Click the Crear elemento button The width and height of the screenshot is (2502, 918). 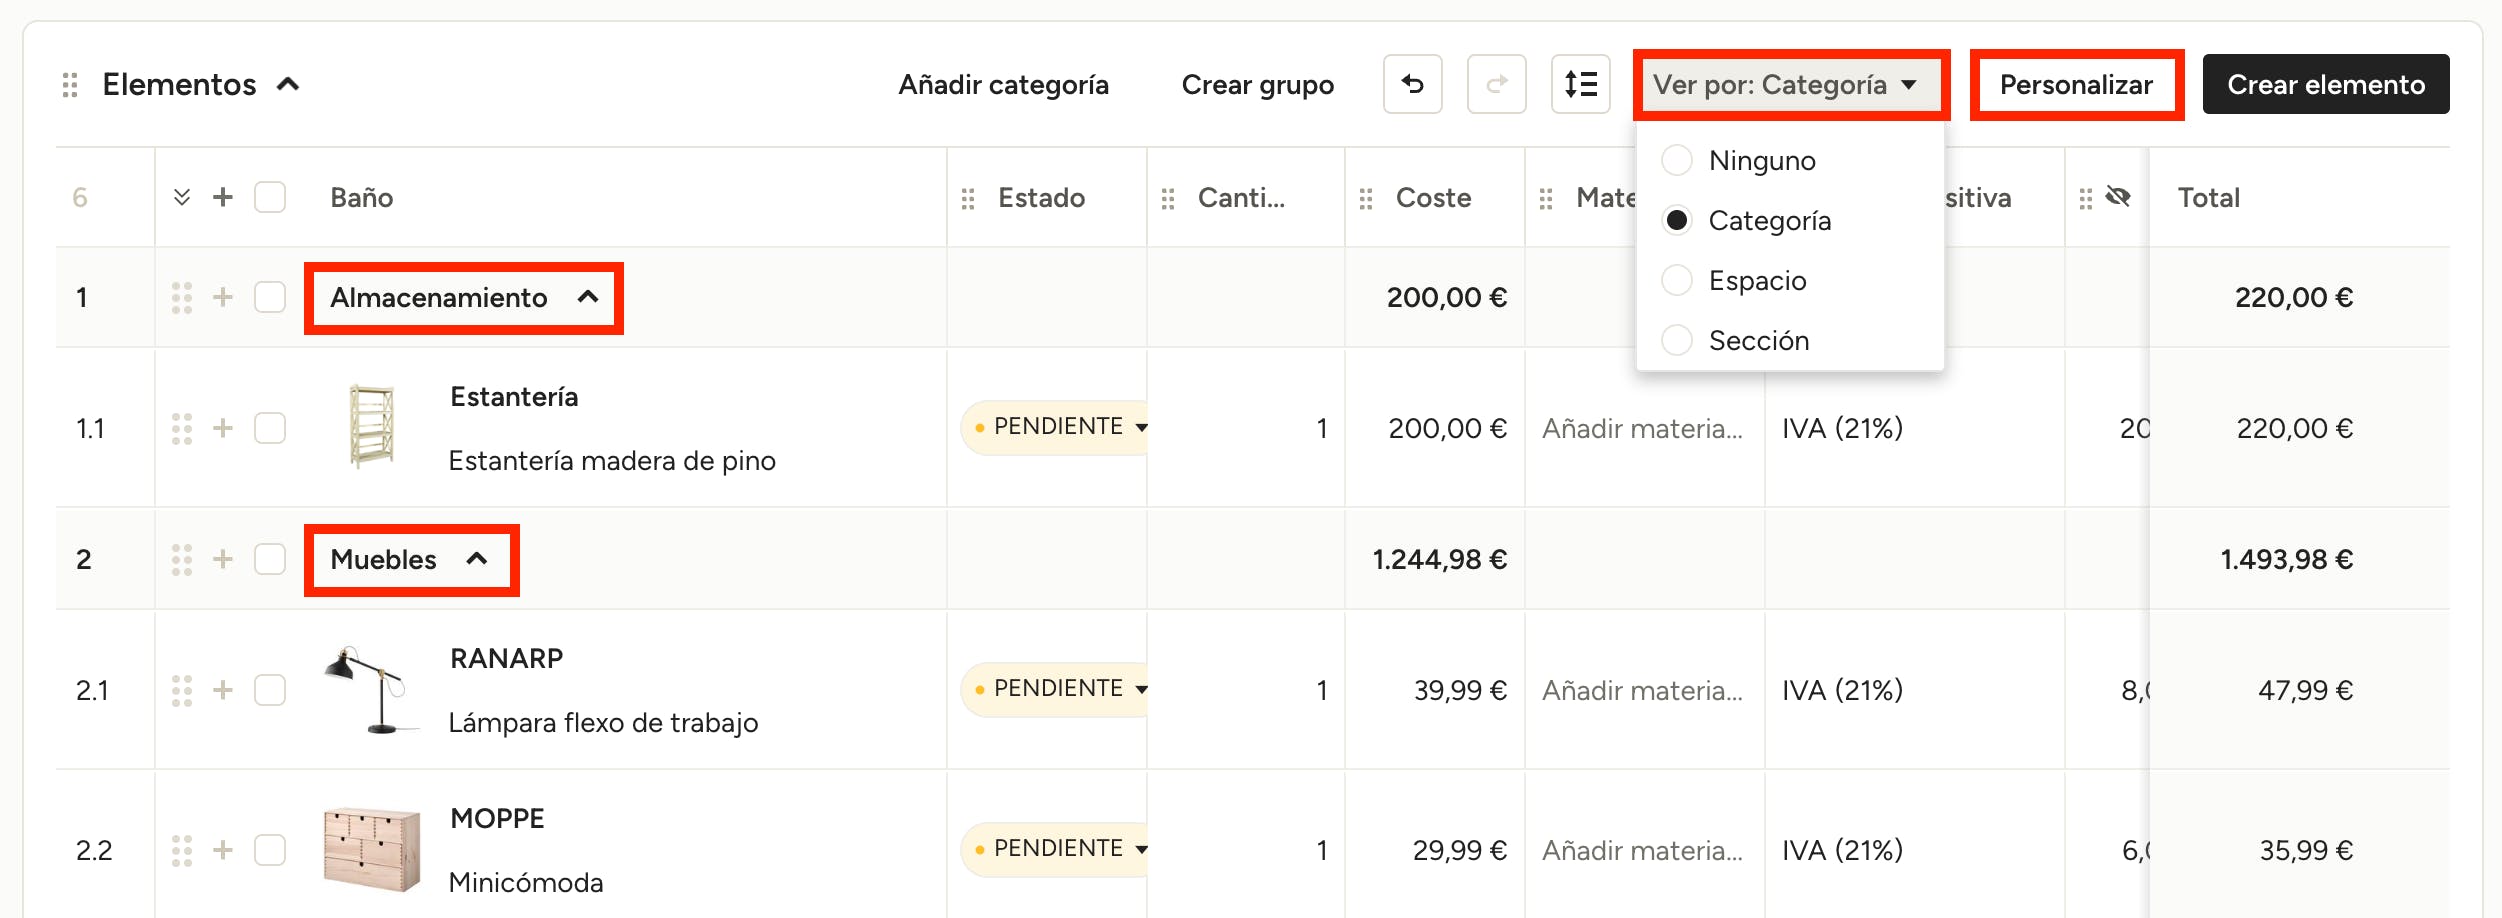[x=2325, y=85]
